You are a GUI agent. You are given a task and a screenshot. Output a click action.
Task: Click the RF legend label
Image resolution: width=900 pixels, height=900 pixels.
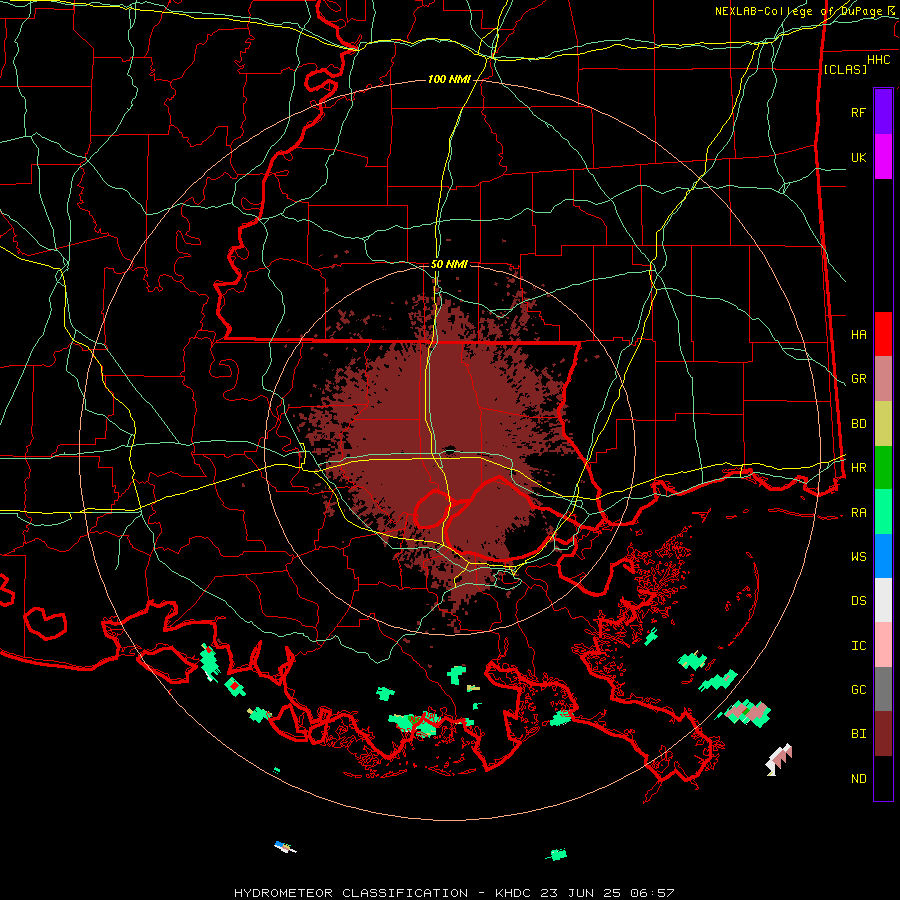(x=858, y=112)
